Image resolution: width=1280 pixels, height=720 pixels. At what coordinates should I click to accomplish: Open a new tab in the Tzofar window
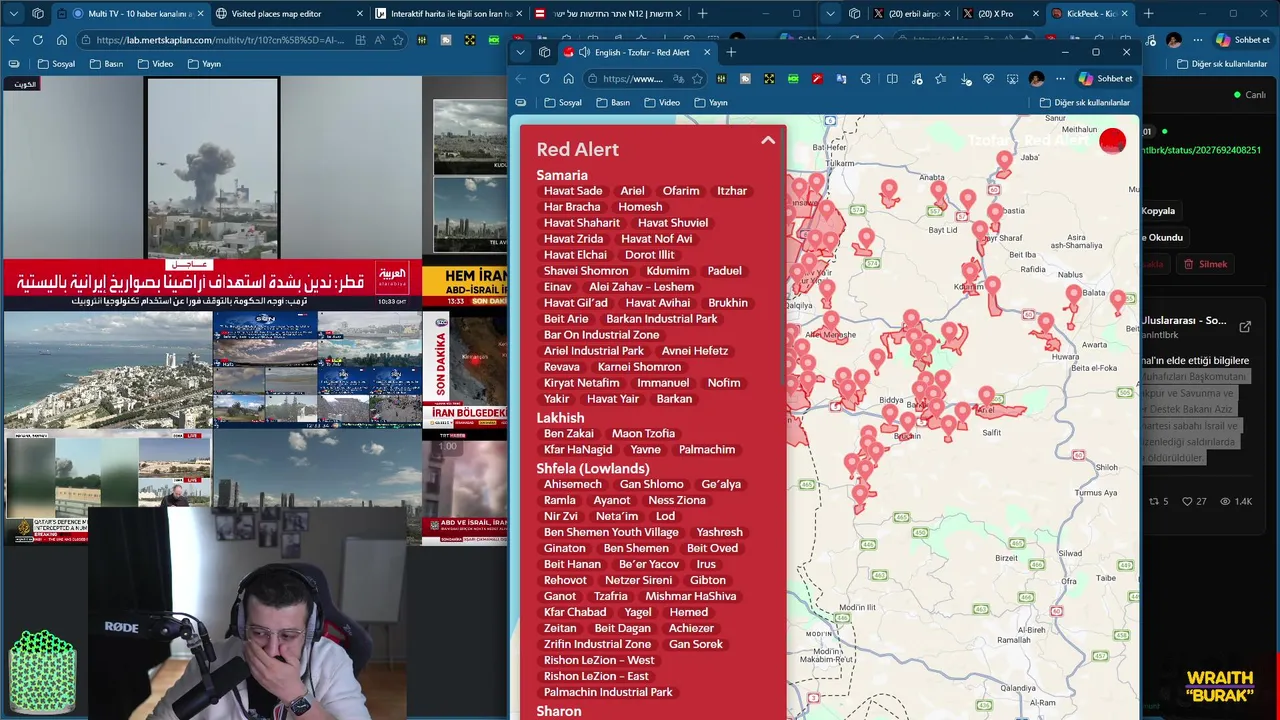pyautogui.click(x=731, y=52)
